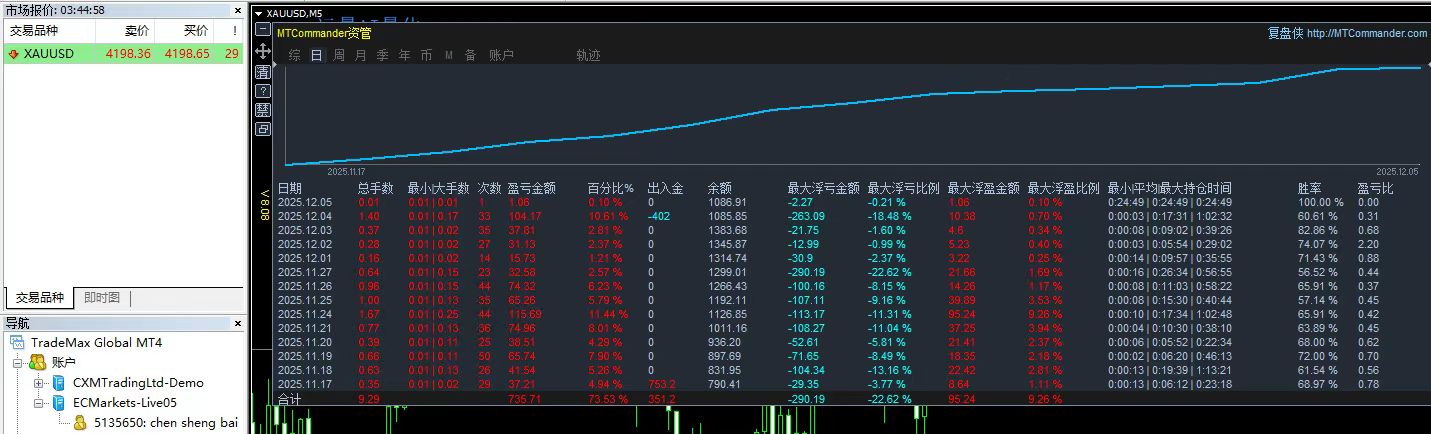This screenshot has height=434, width=1431.
Task: Collapse the 账户 tree node
Action: coord(18,362)
